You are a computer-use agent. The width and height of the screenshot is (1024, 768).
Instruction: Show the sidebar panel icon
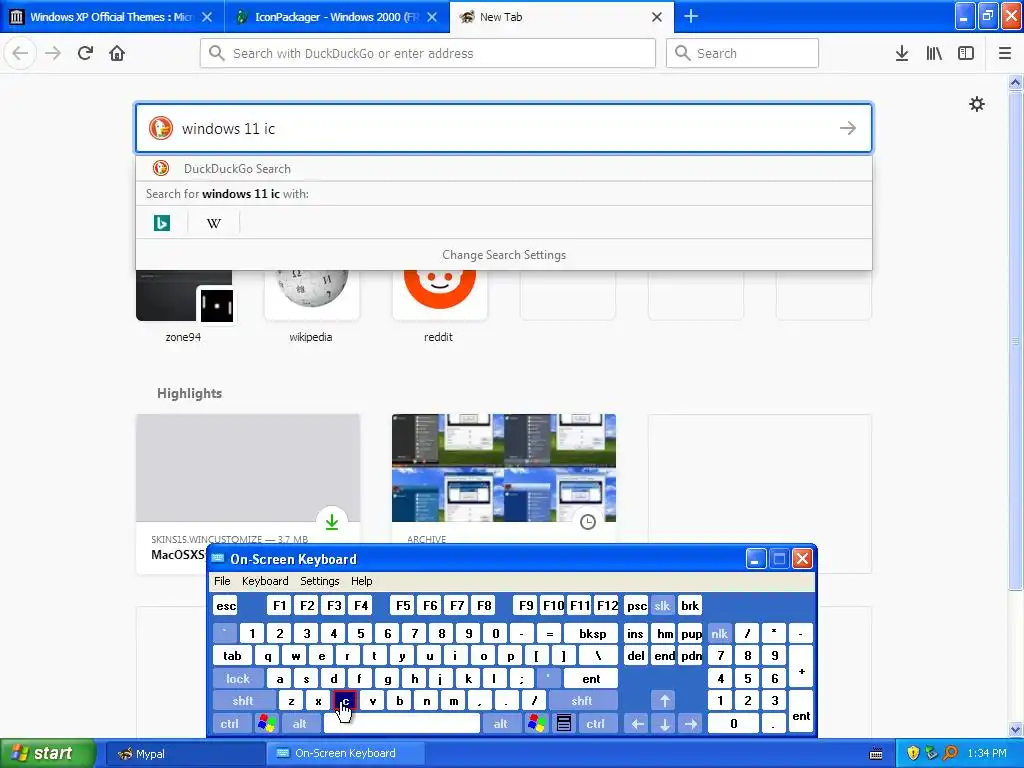pyautogui.click(x=966, y=53)
